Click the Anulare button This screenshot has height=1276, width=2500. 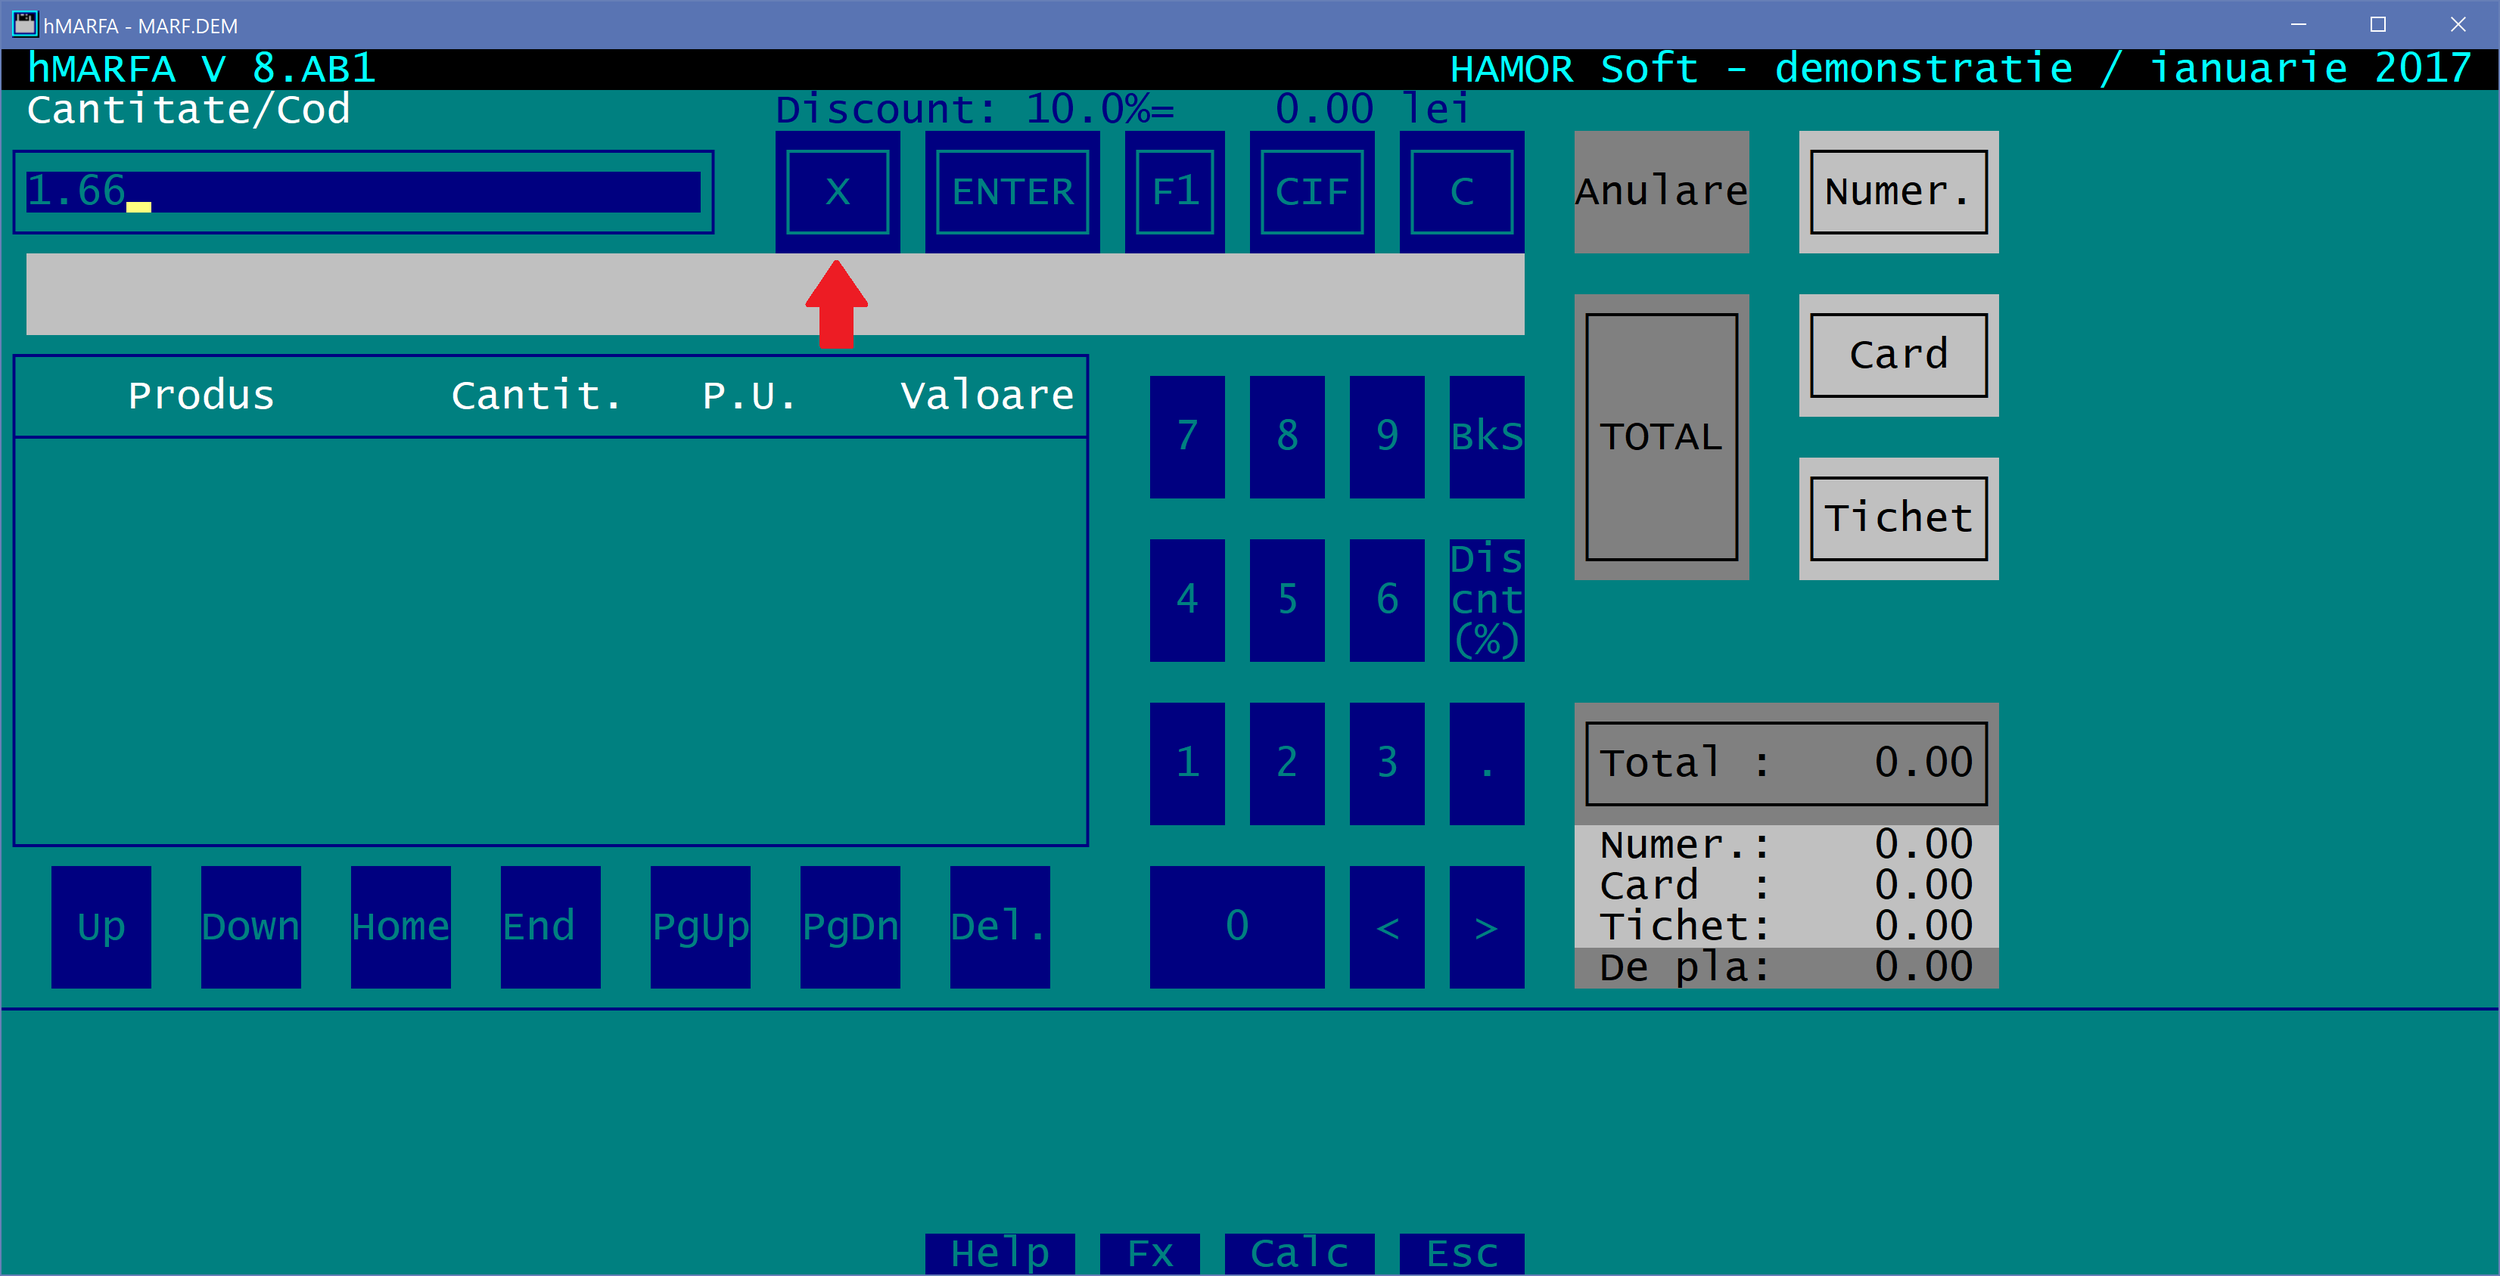[x=1661, y=192]
